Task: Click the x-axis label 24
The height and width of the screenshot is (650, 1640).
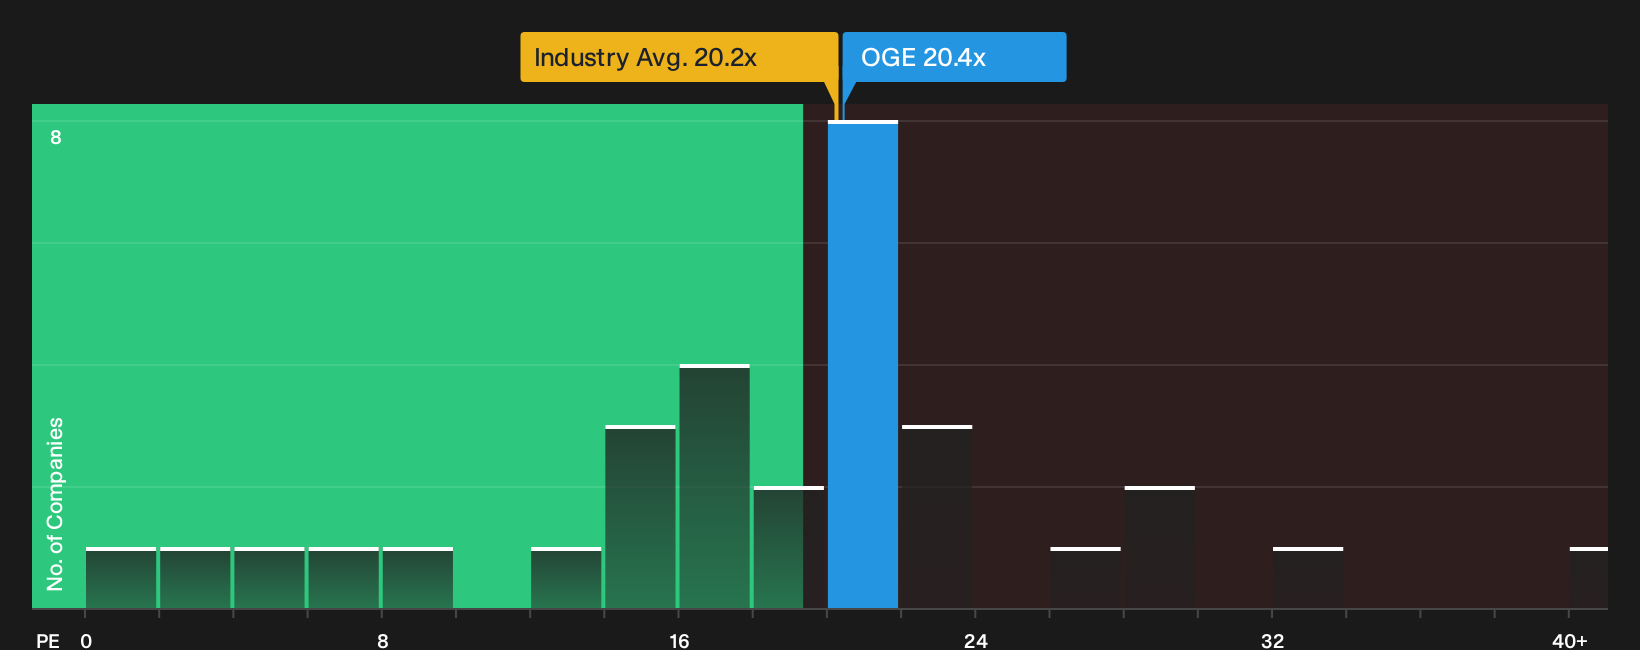Action: point(976,640)
